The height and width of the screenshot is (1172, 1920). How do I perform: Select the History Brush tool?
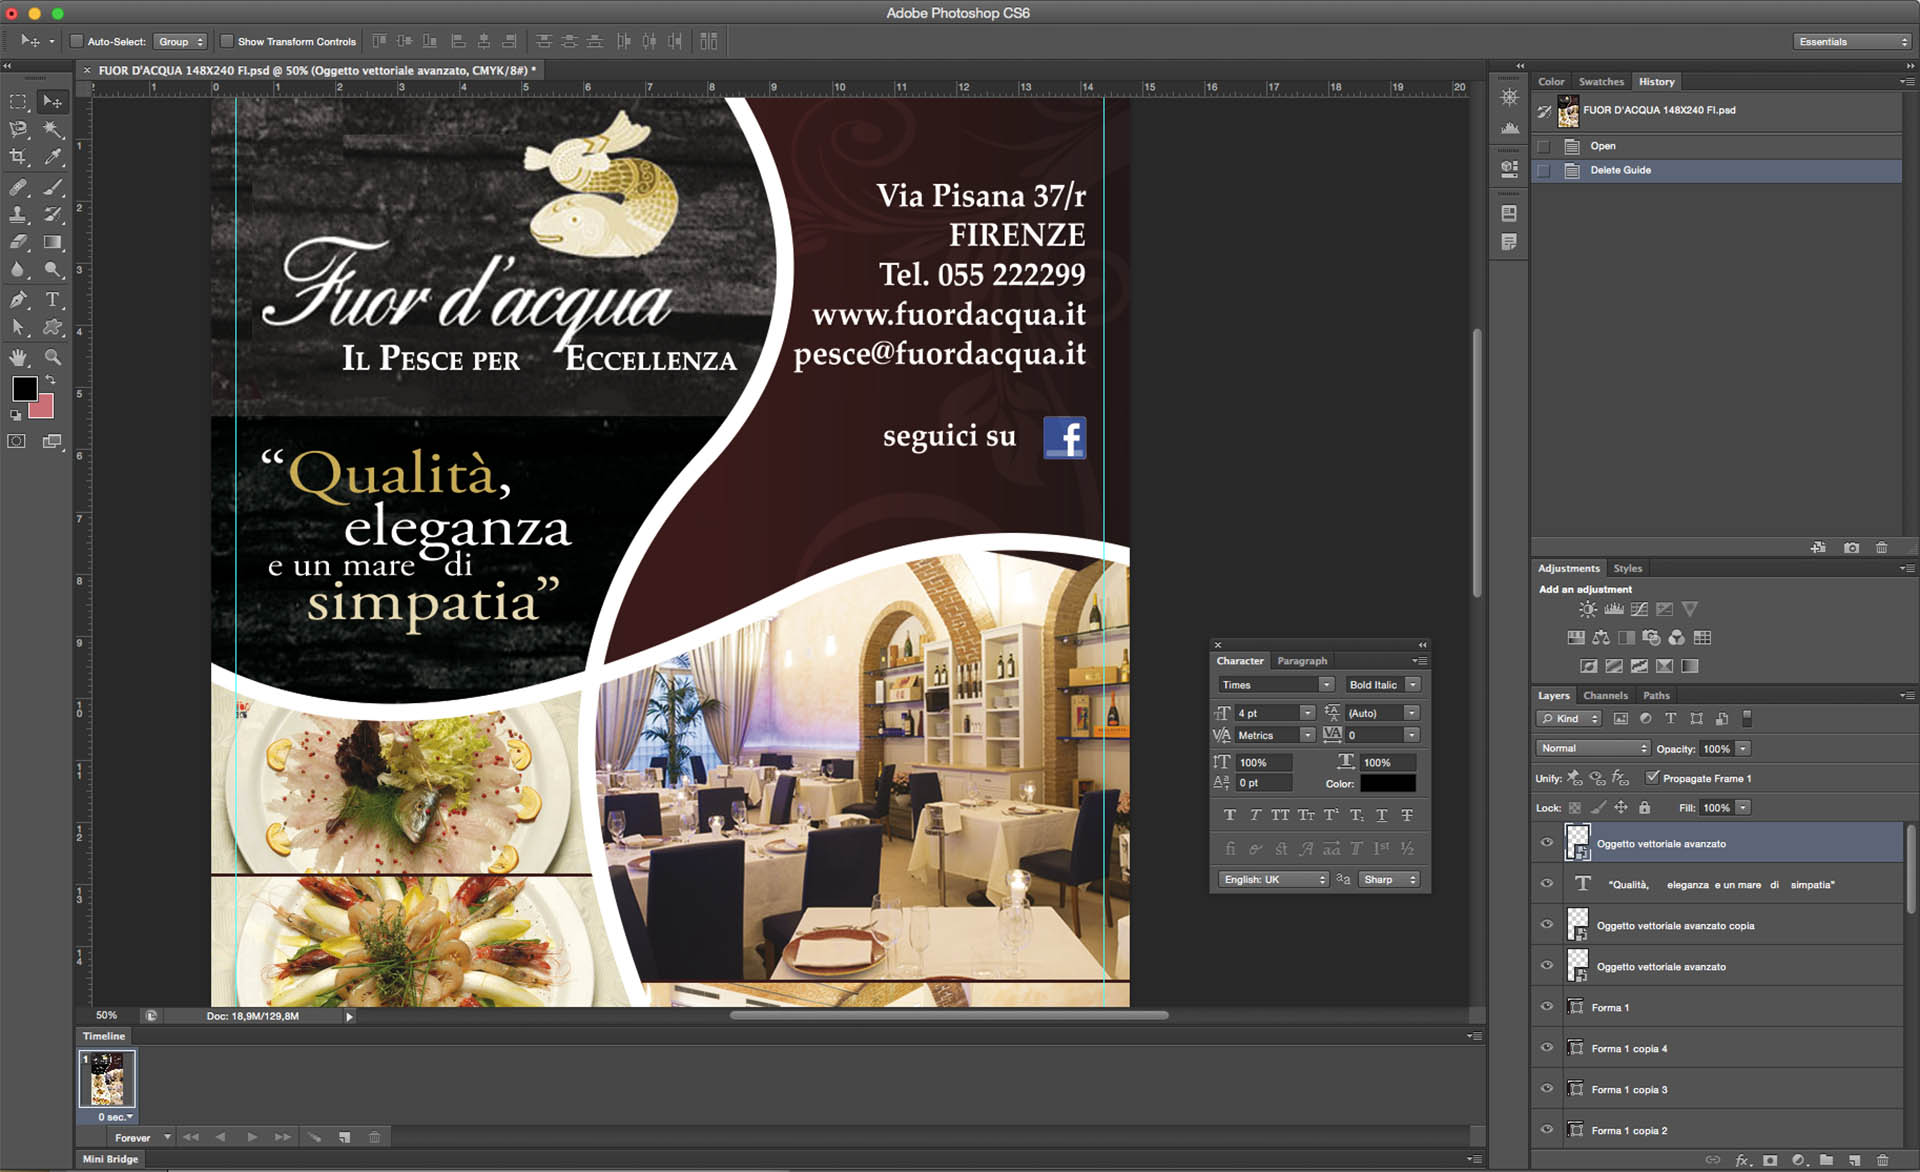click(x=52, y=214)
